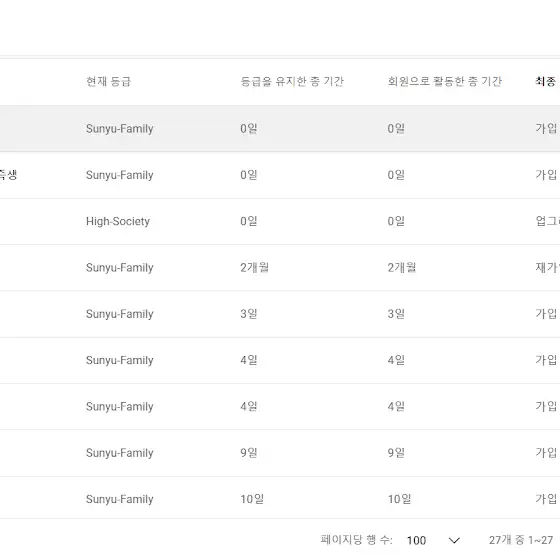Viewport: 560px width, 560px height.
Task: Click the 9일 membership row
Action: point(280,453)
